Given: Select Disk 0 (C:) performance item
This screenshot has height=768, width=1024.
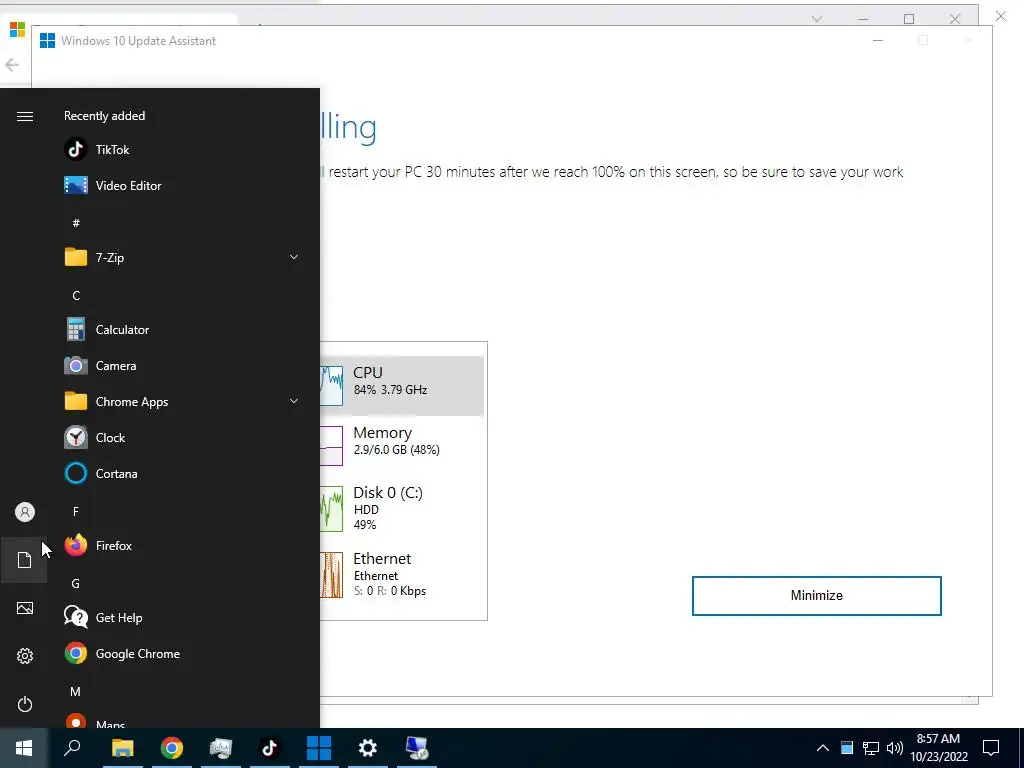Looking at the screenshot, I should pos(402,508).
